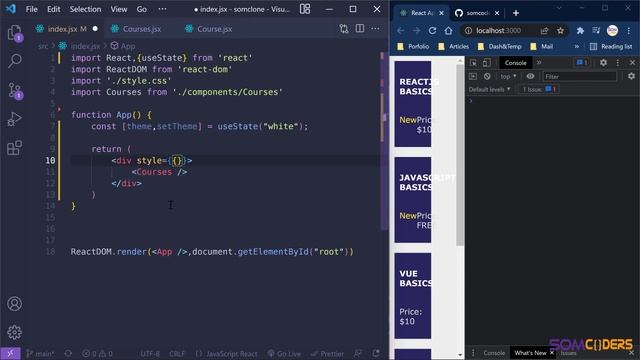Open the Default levels dropdown
Image resolution: width=640 pixels, height=360 pixels.
pyautogui.click(x=489, y=89)
